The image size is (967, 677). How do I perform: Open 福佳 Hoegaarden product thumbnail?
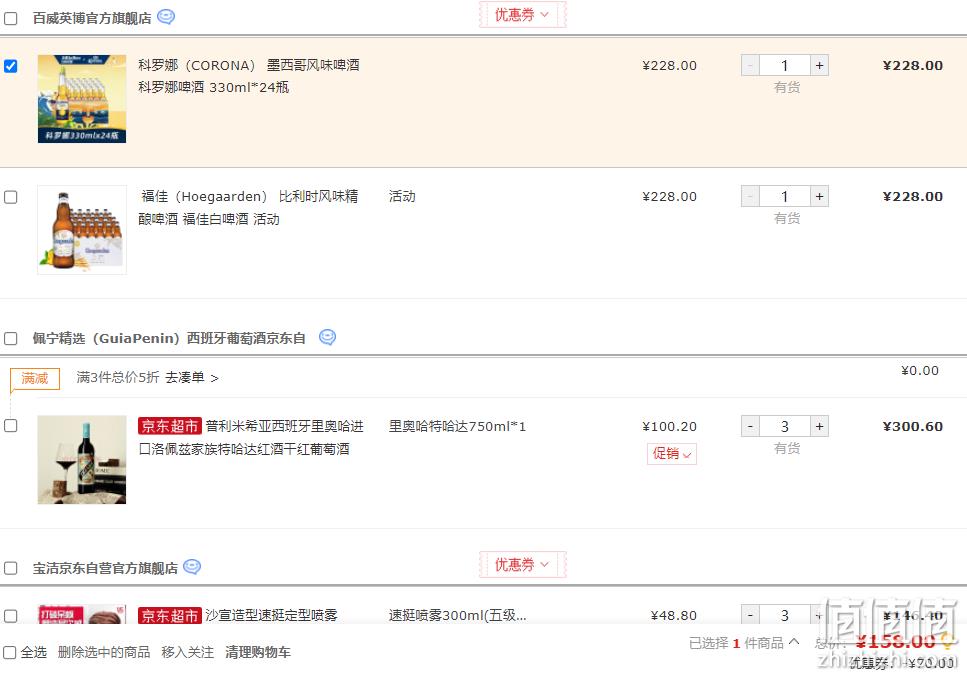pyautogui.click(x=82, y=230)
